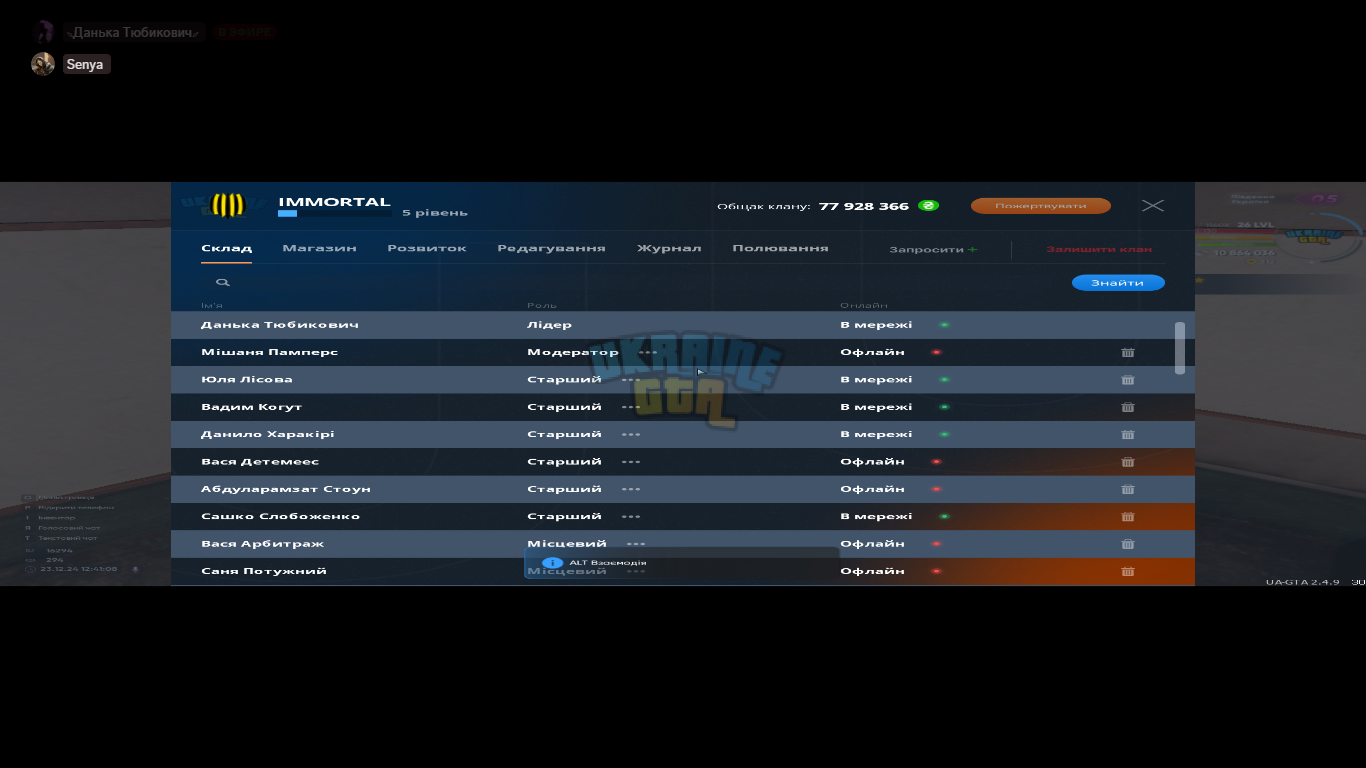Click member name Абдуларамзат Стоун

(x=286, y=489)
